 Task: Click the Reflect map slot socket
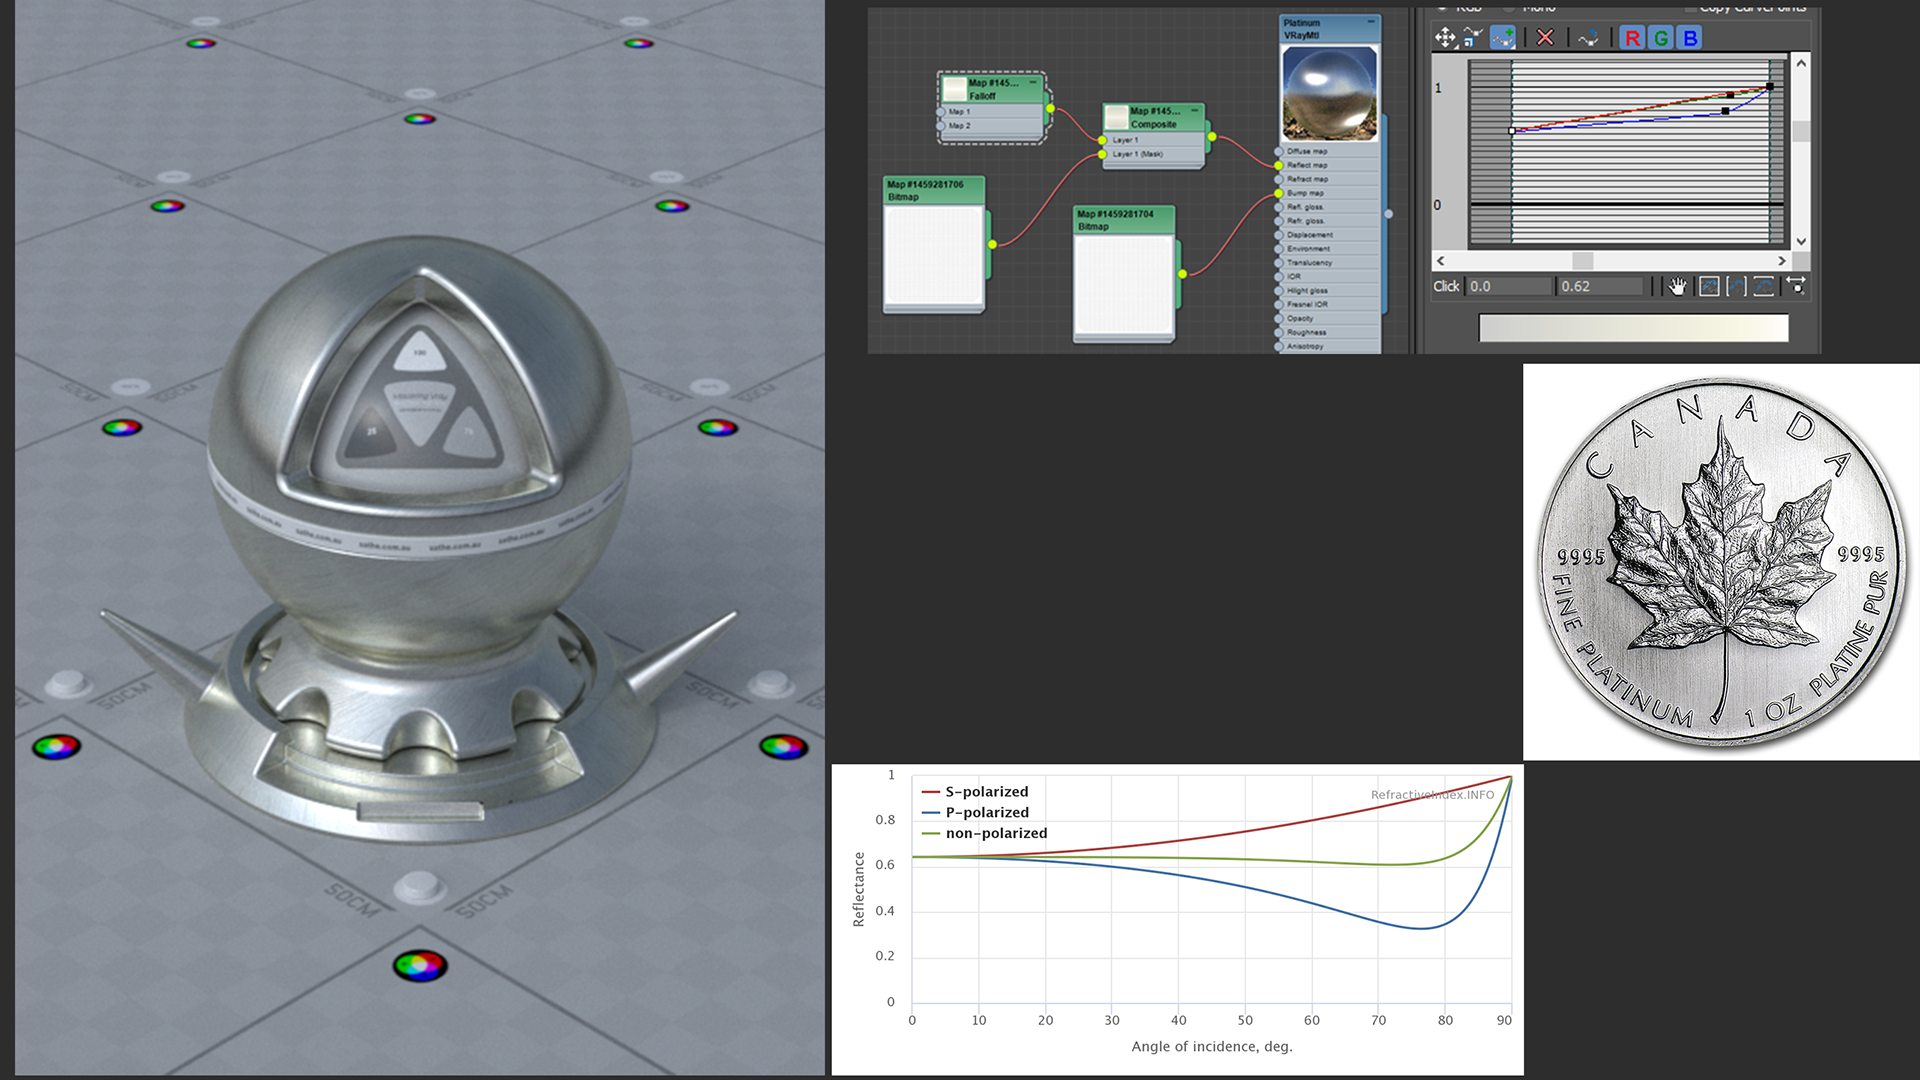coord(1279,165)
